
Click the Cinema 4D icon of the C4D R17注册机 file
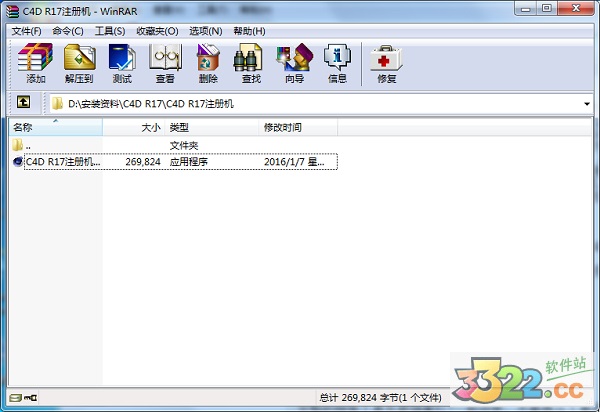pyautogui.click(x=18, y=161)
